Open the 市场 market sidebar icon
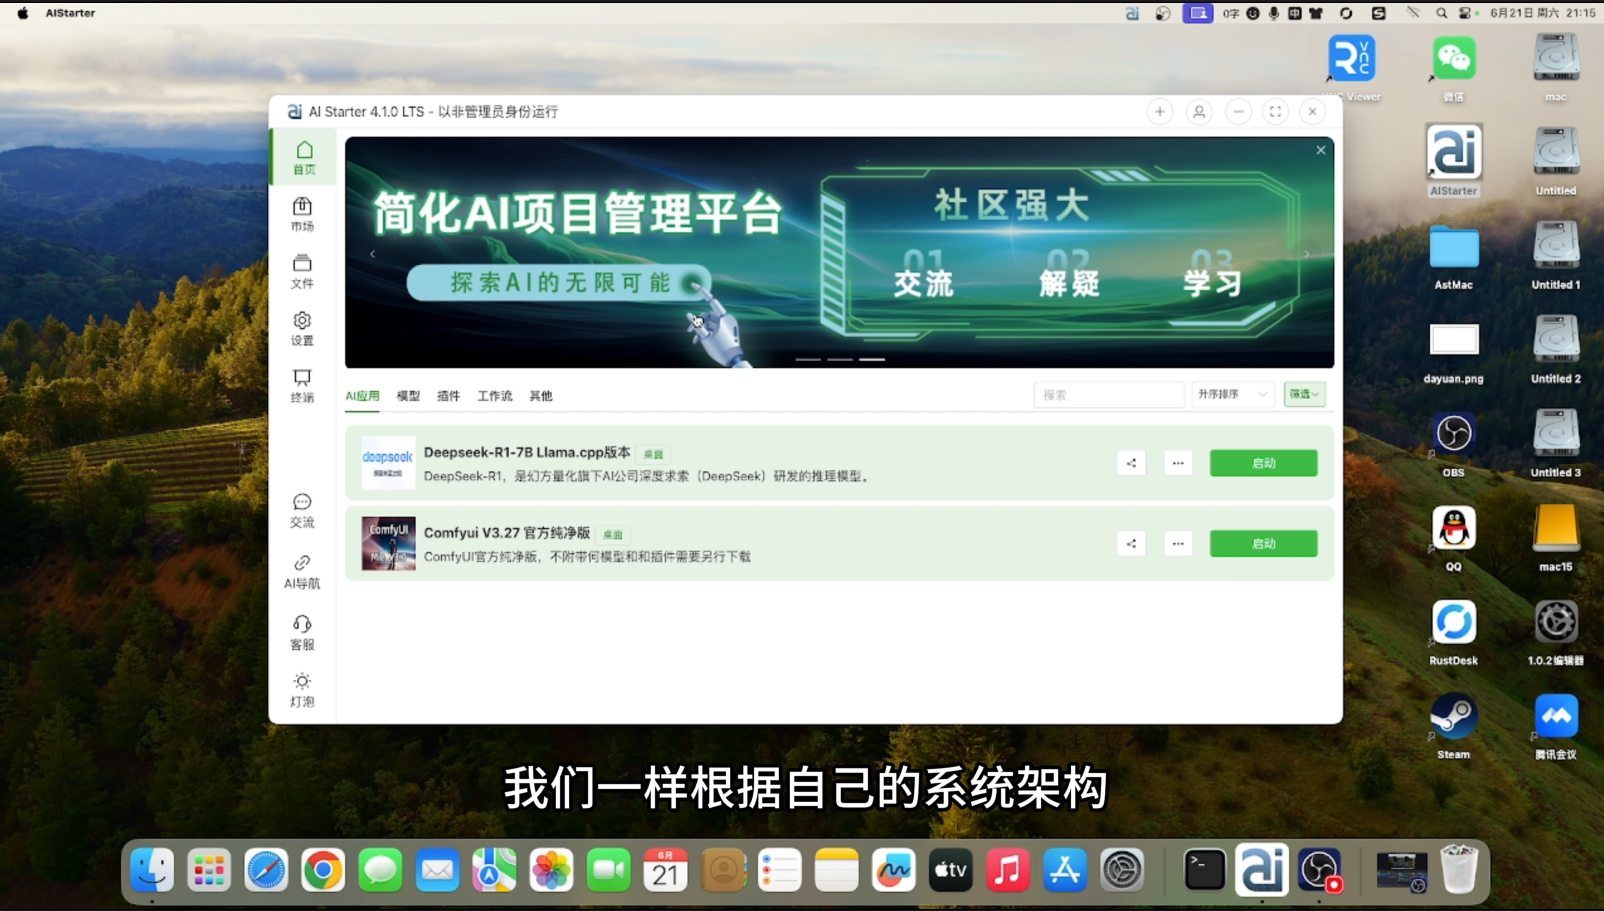Image resolution: width=1604 pixels, height=911 pixels. pyautogui.click(x=302, y=215)
